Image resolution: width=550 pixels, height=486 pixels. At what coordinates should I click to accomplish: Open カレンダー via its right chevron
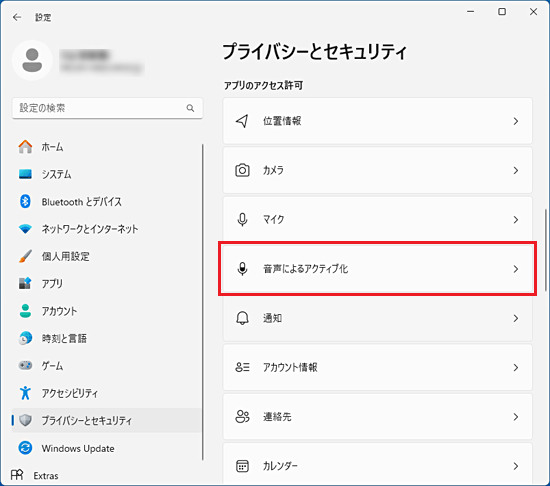pyautogui.click(x=516, y=466)
